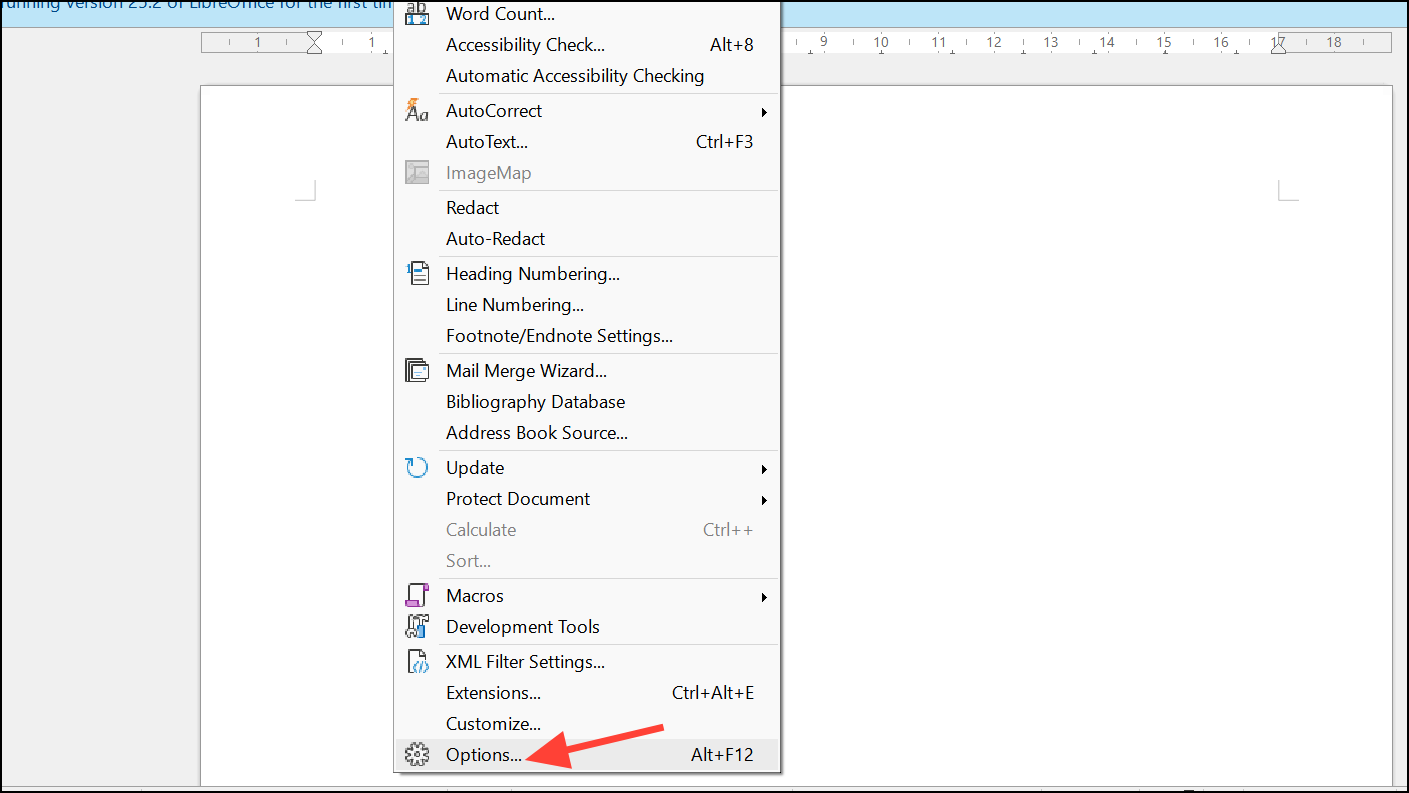Launch Accessibility Check
This screenshot has width=1409, height=793.
(x=524, y=44)
